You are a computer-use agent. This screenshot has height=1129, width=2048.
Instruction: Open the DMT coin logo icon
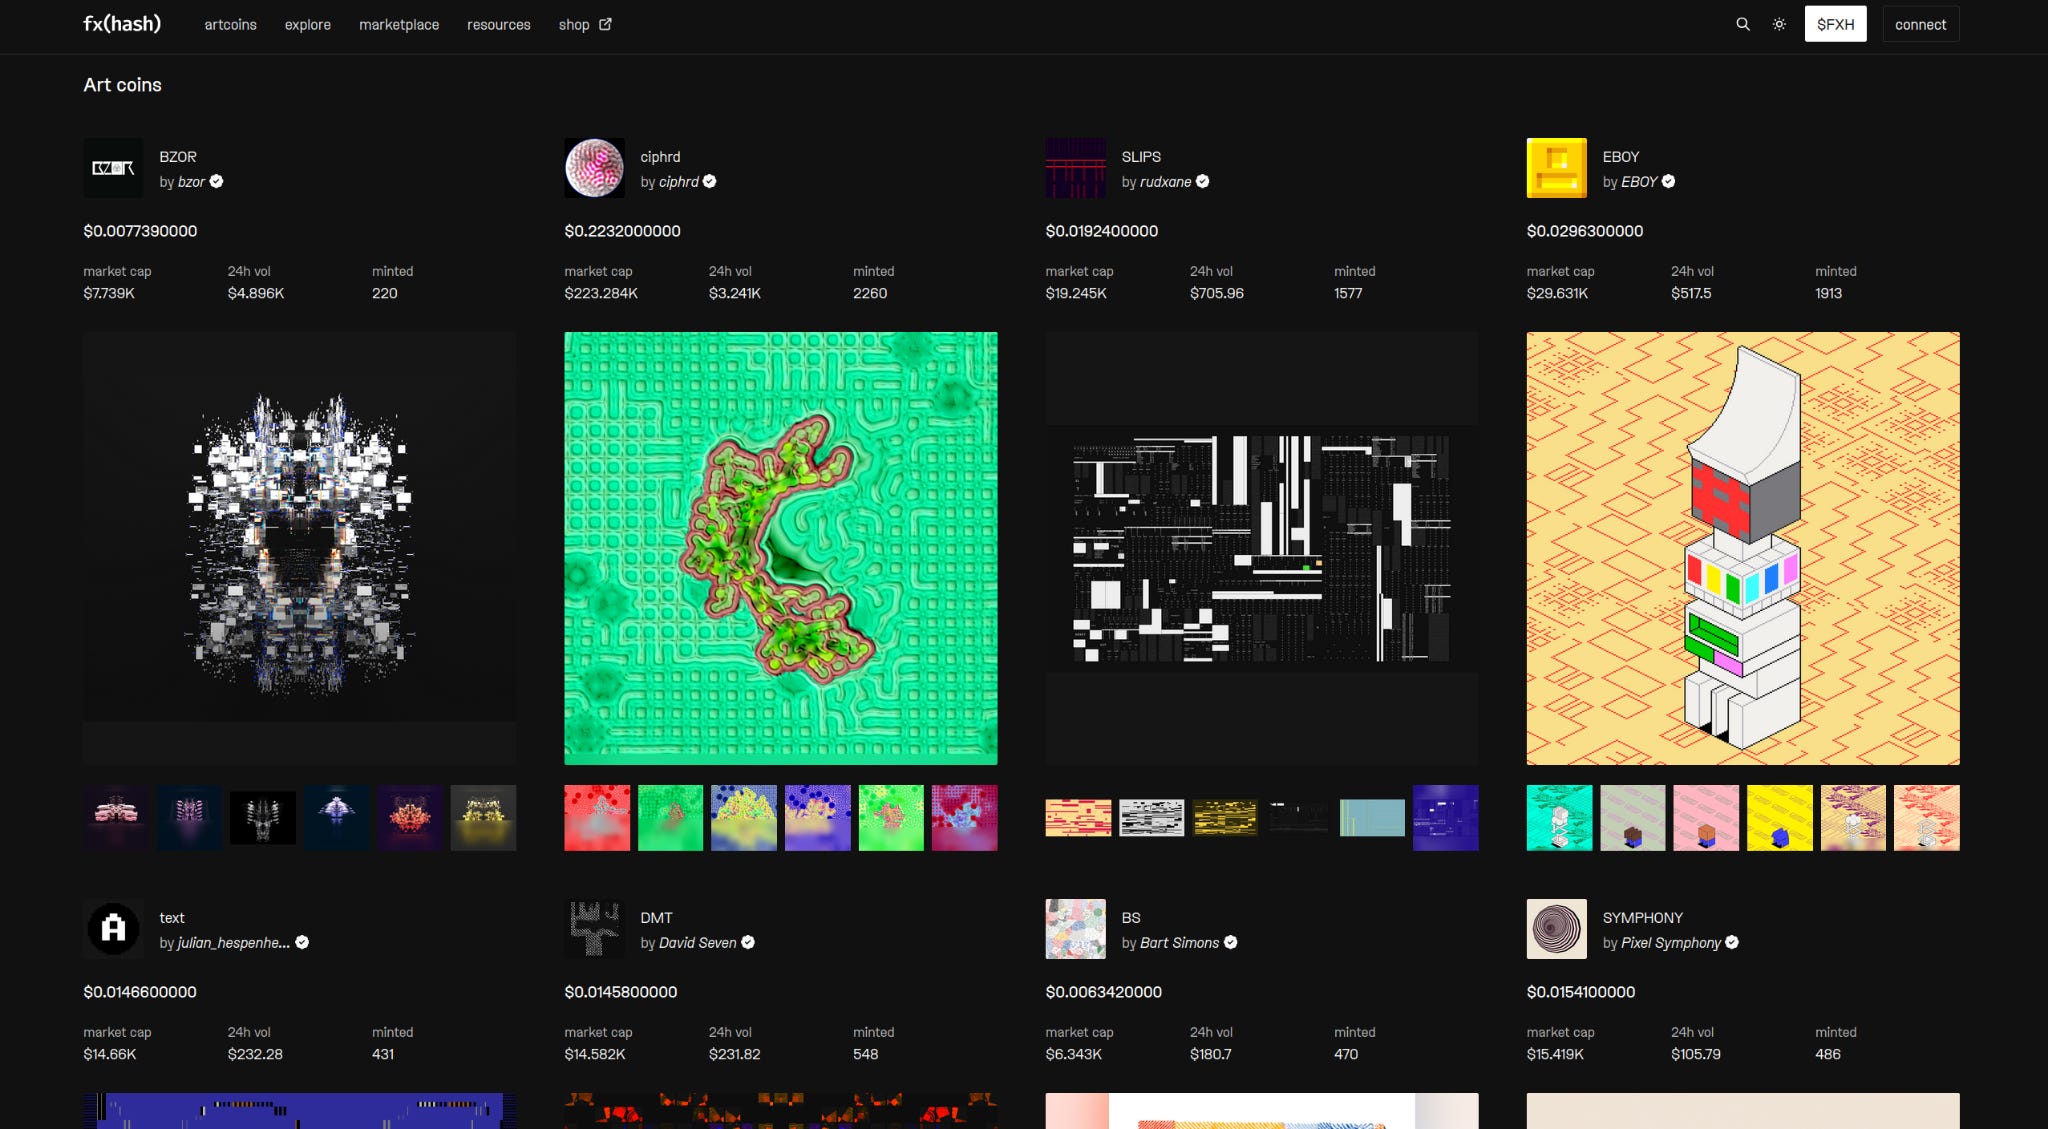click(x=594, y=929)
